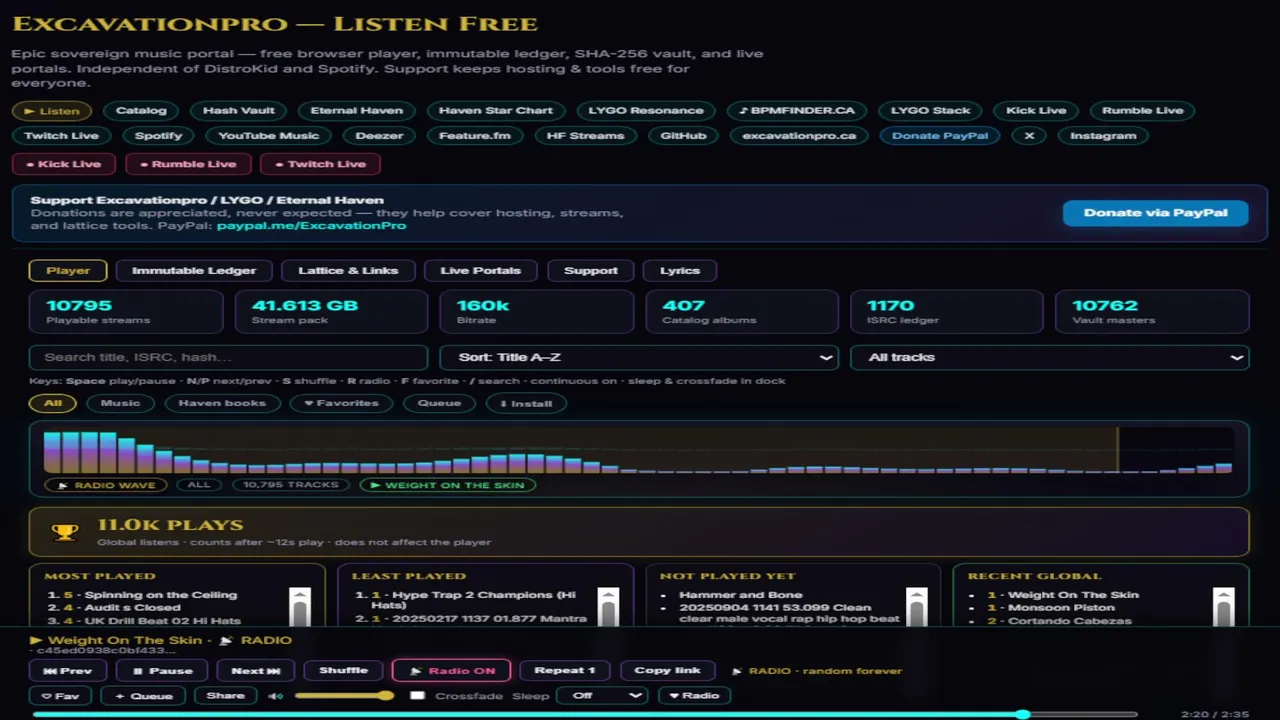Toggle Shuffle mode
The image size is (1280, 720).
coord(343,671)
